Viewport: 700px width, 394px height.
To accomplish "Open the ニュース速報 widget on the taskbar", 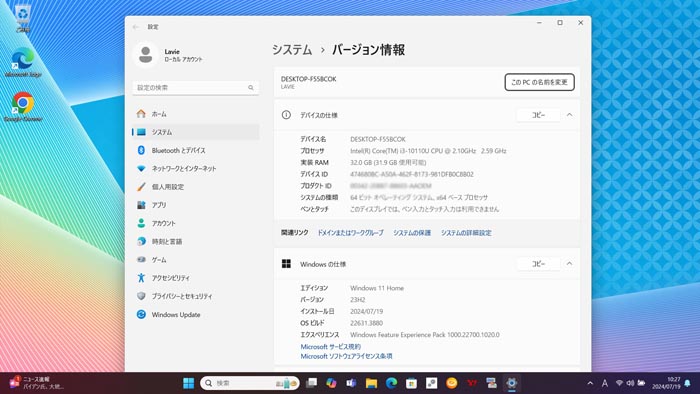I will pyautogui.click(x=36, y=383).
